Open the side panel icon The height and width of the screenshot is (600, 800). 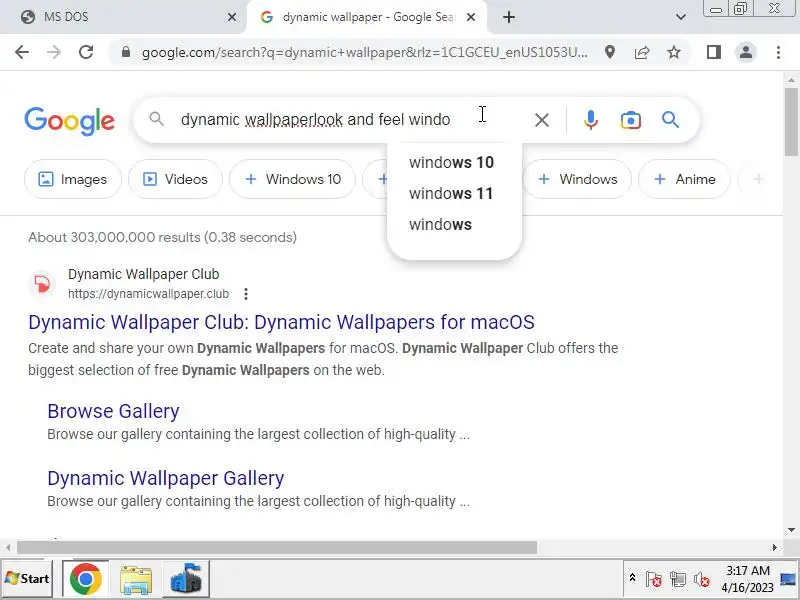pos(714,52)
